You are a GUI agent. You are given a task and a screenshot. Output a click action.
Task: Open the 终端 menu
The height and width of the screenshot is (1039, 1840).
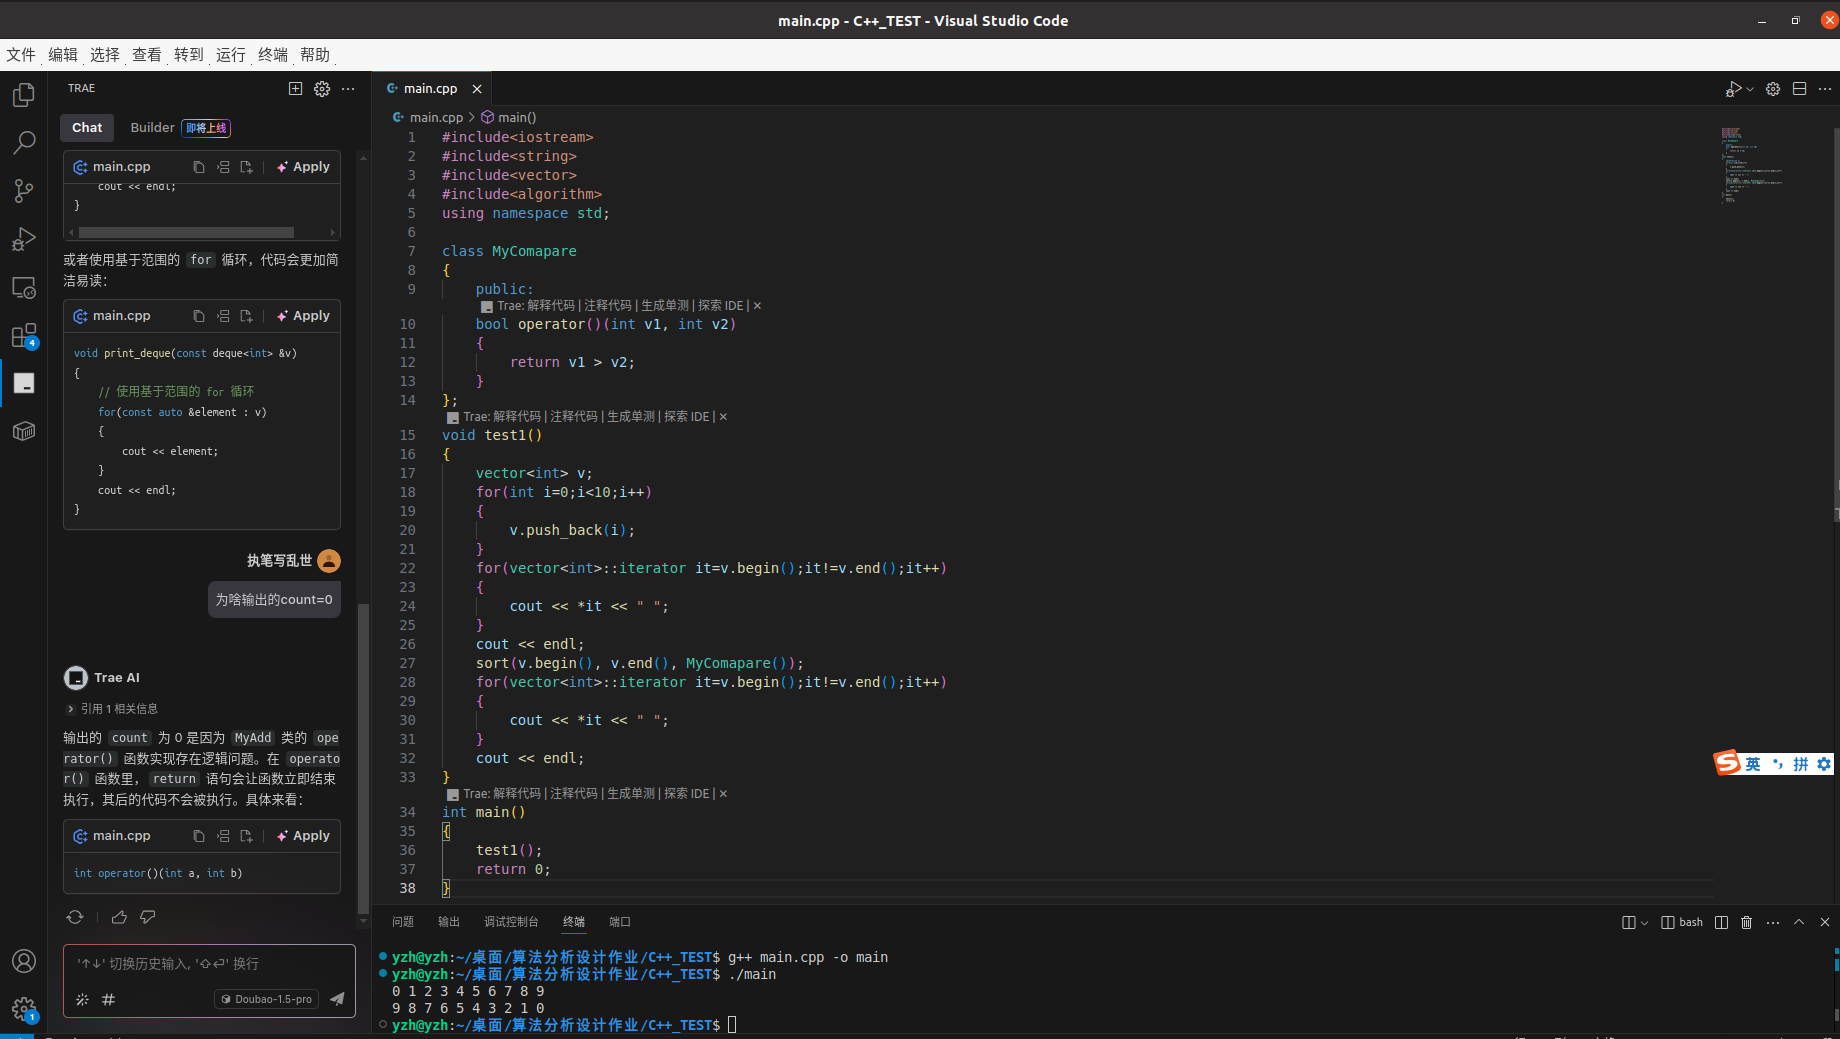[x=273, y=55]
